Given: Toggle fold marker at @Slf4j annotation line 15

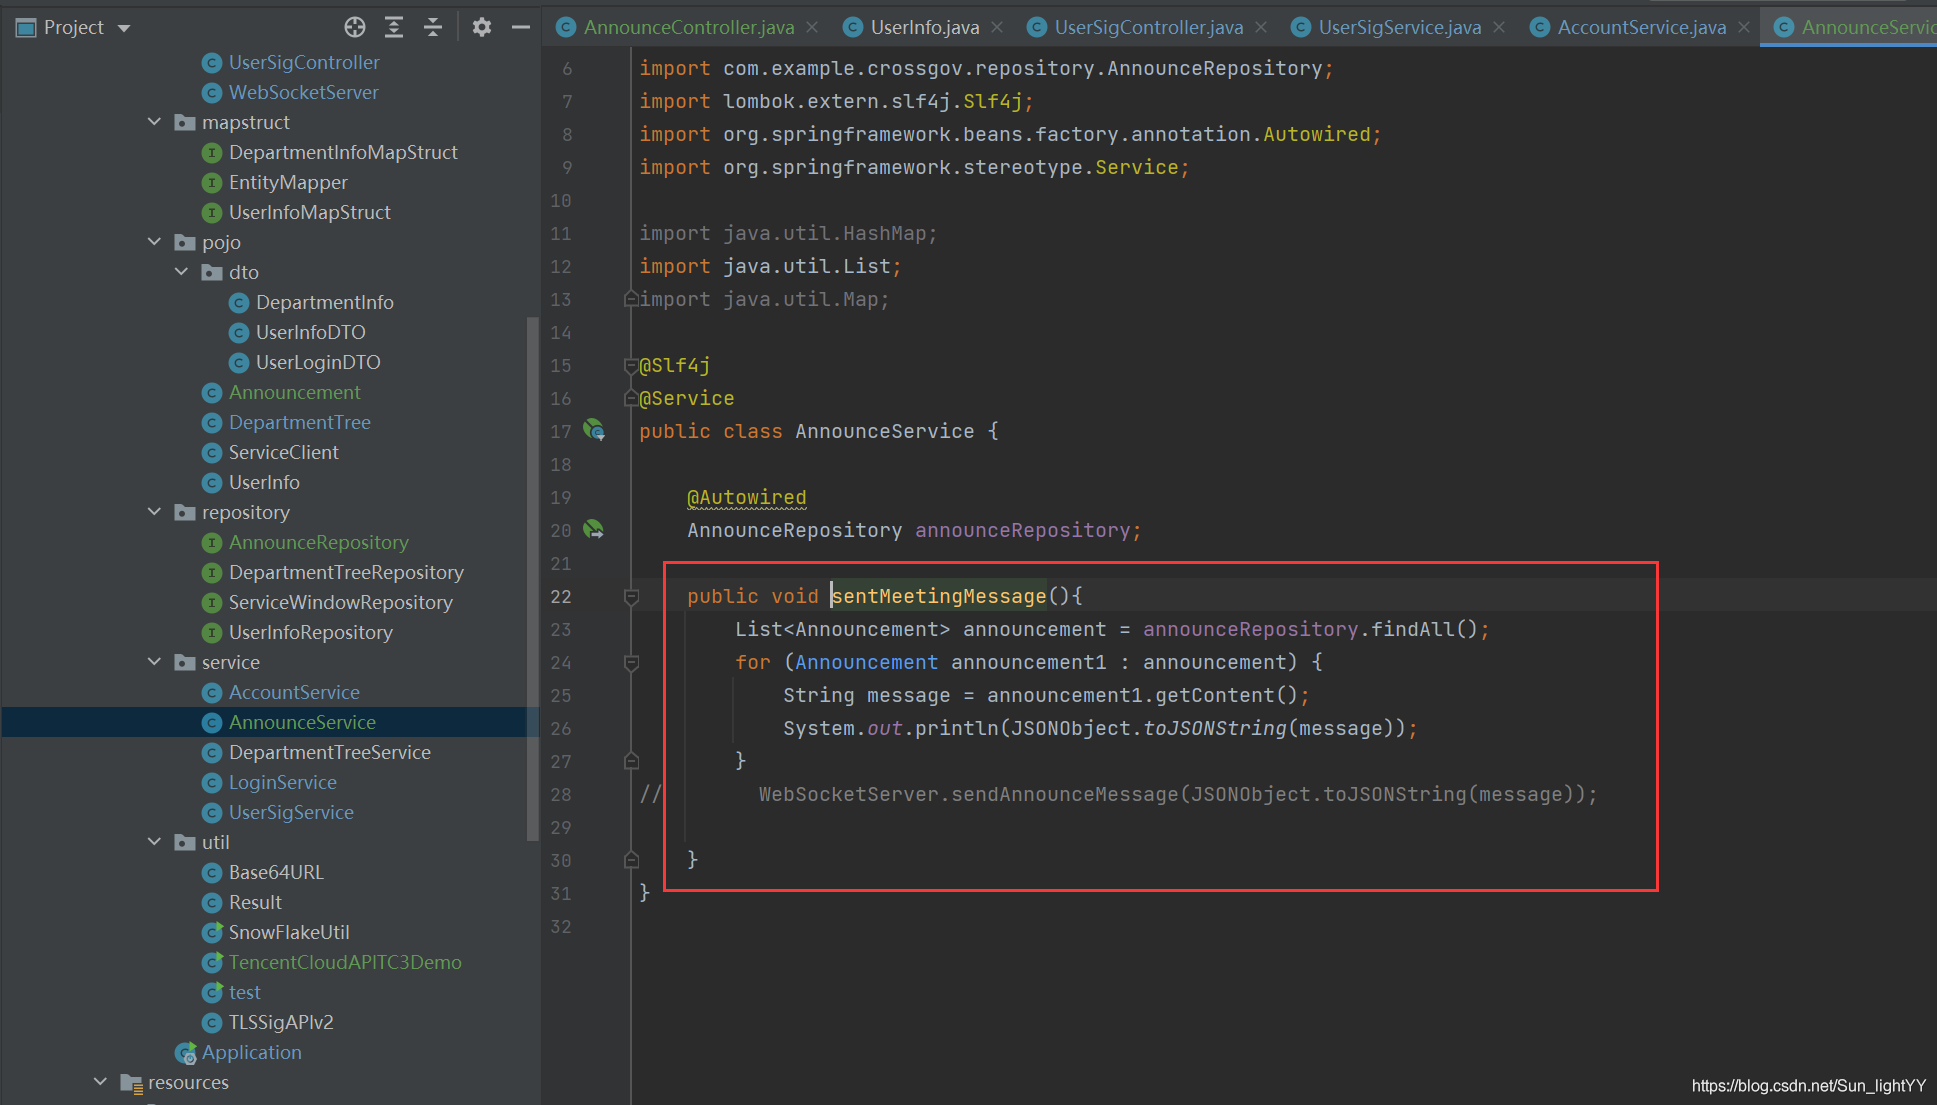Looking at the screenshot, I should pyautogui.click(x=630, y=366).
